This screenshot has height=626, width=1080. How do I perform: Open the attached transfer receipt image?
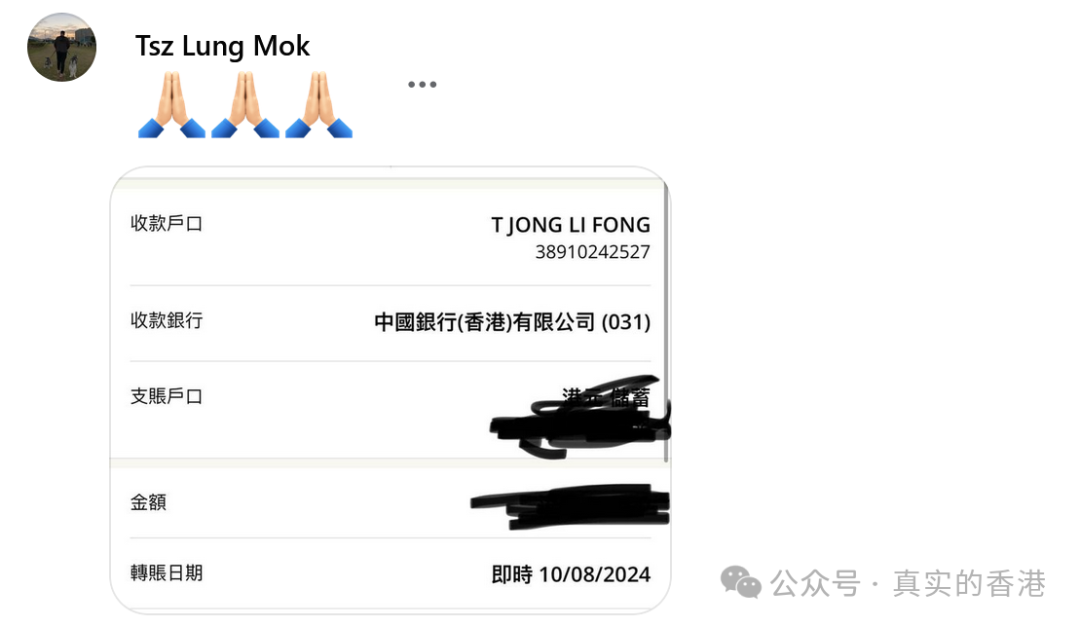coord(391,390)
